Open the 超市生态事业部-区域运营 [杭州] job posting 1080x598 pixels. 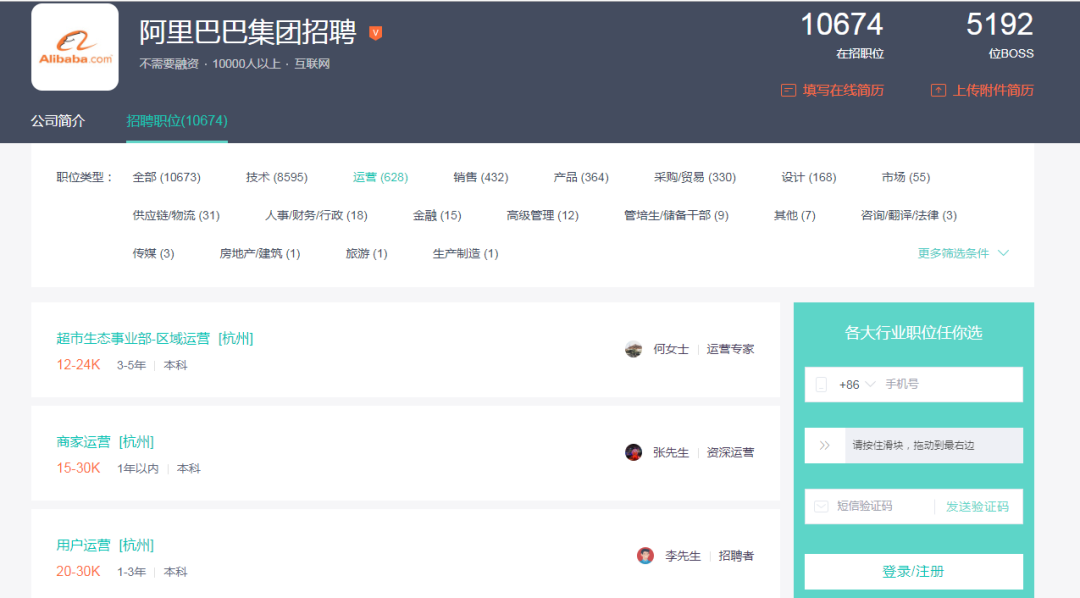click(x=155, y=338)
